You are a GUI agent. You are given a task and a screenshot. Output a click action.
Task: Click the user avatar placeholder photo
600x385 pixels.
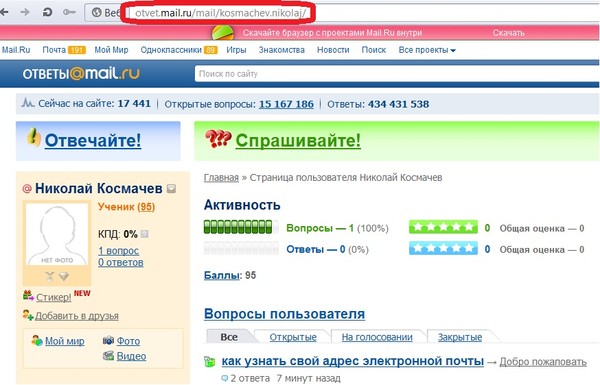(x=57, y=234)
